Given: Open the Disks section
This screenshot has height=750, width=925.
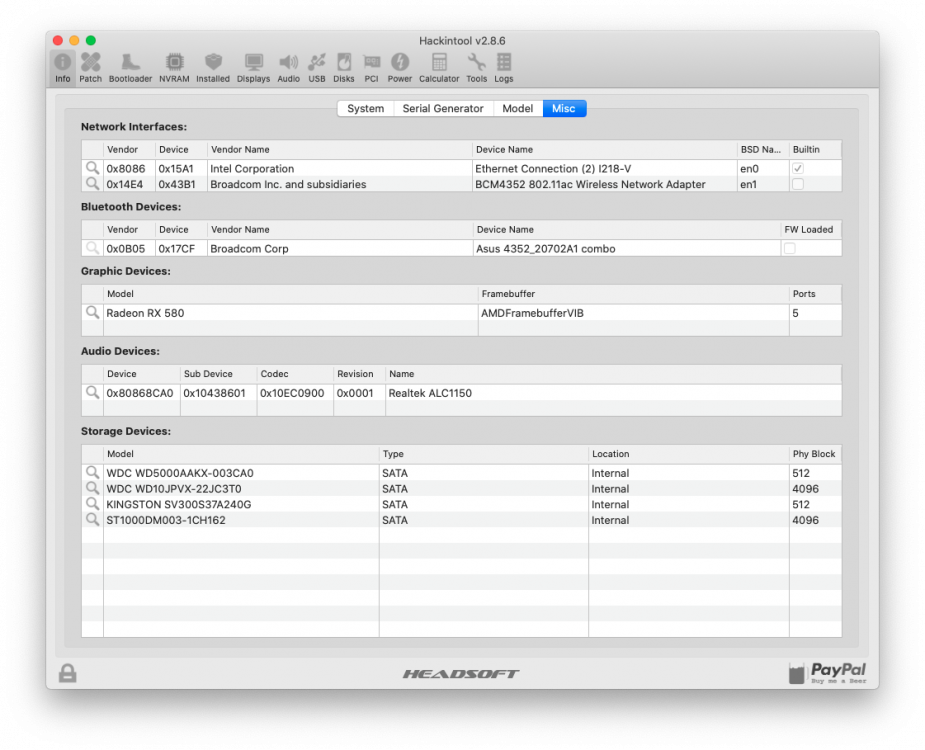Looking at the screenshot, I should coord(344,68).
